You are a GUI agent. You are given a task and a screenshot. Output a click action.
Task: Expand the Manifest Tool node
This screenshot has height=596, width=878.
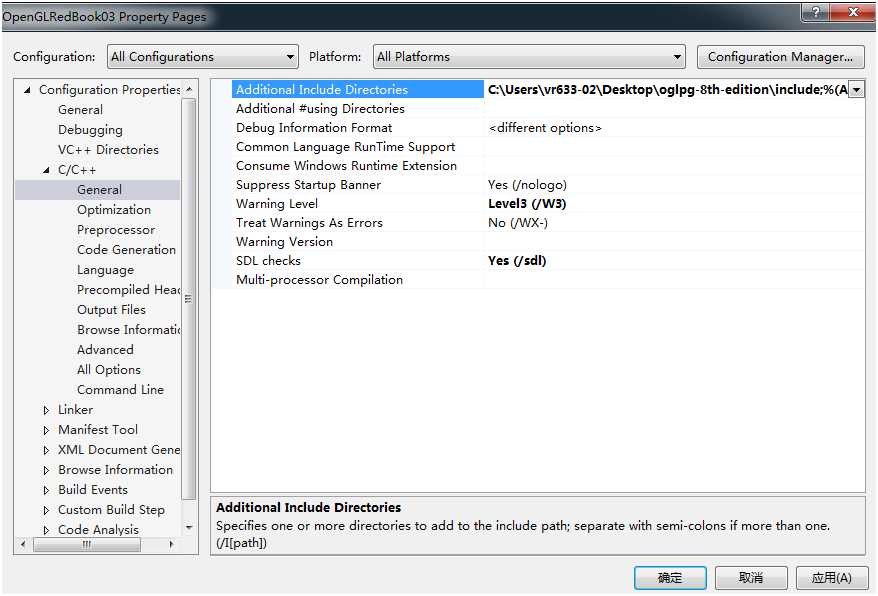pos(46,430)
